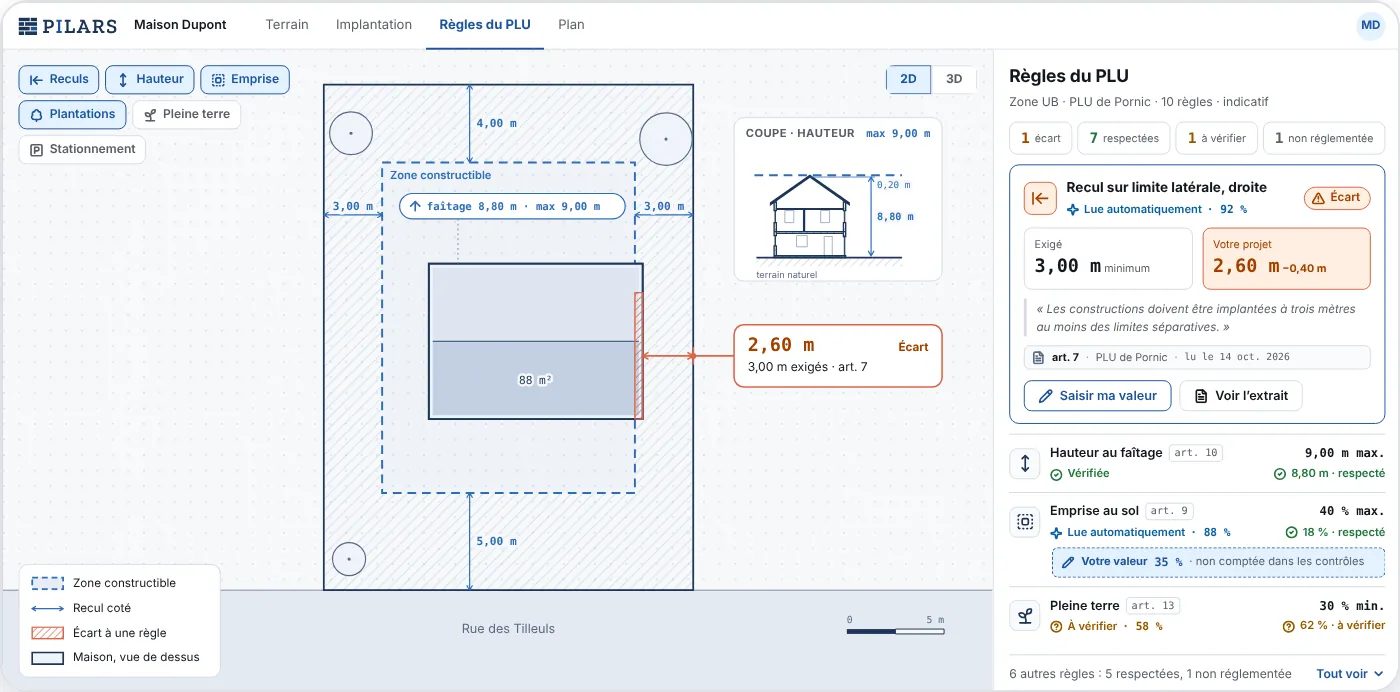The image size is (1400, 692).
Task: Click the Saisir ma valeur button
Action: (x=1098, y=396)
